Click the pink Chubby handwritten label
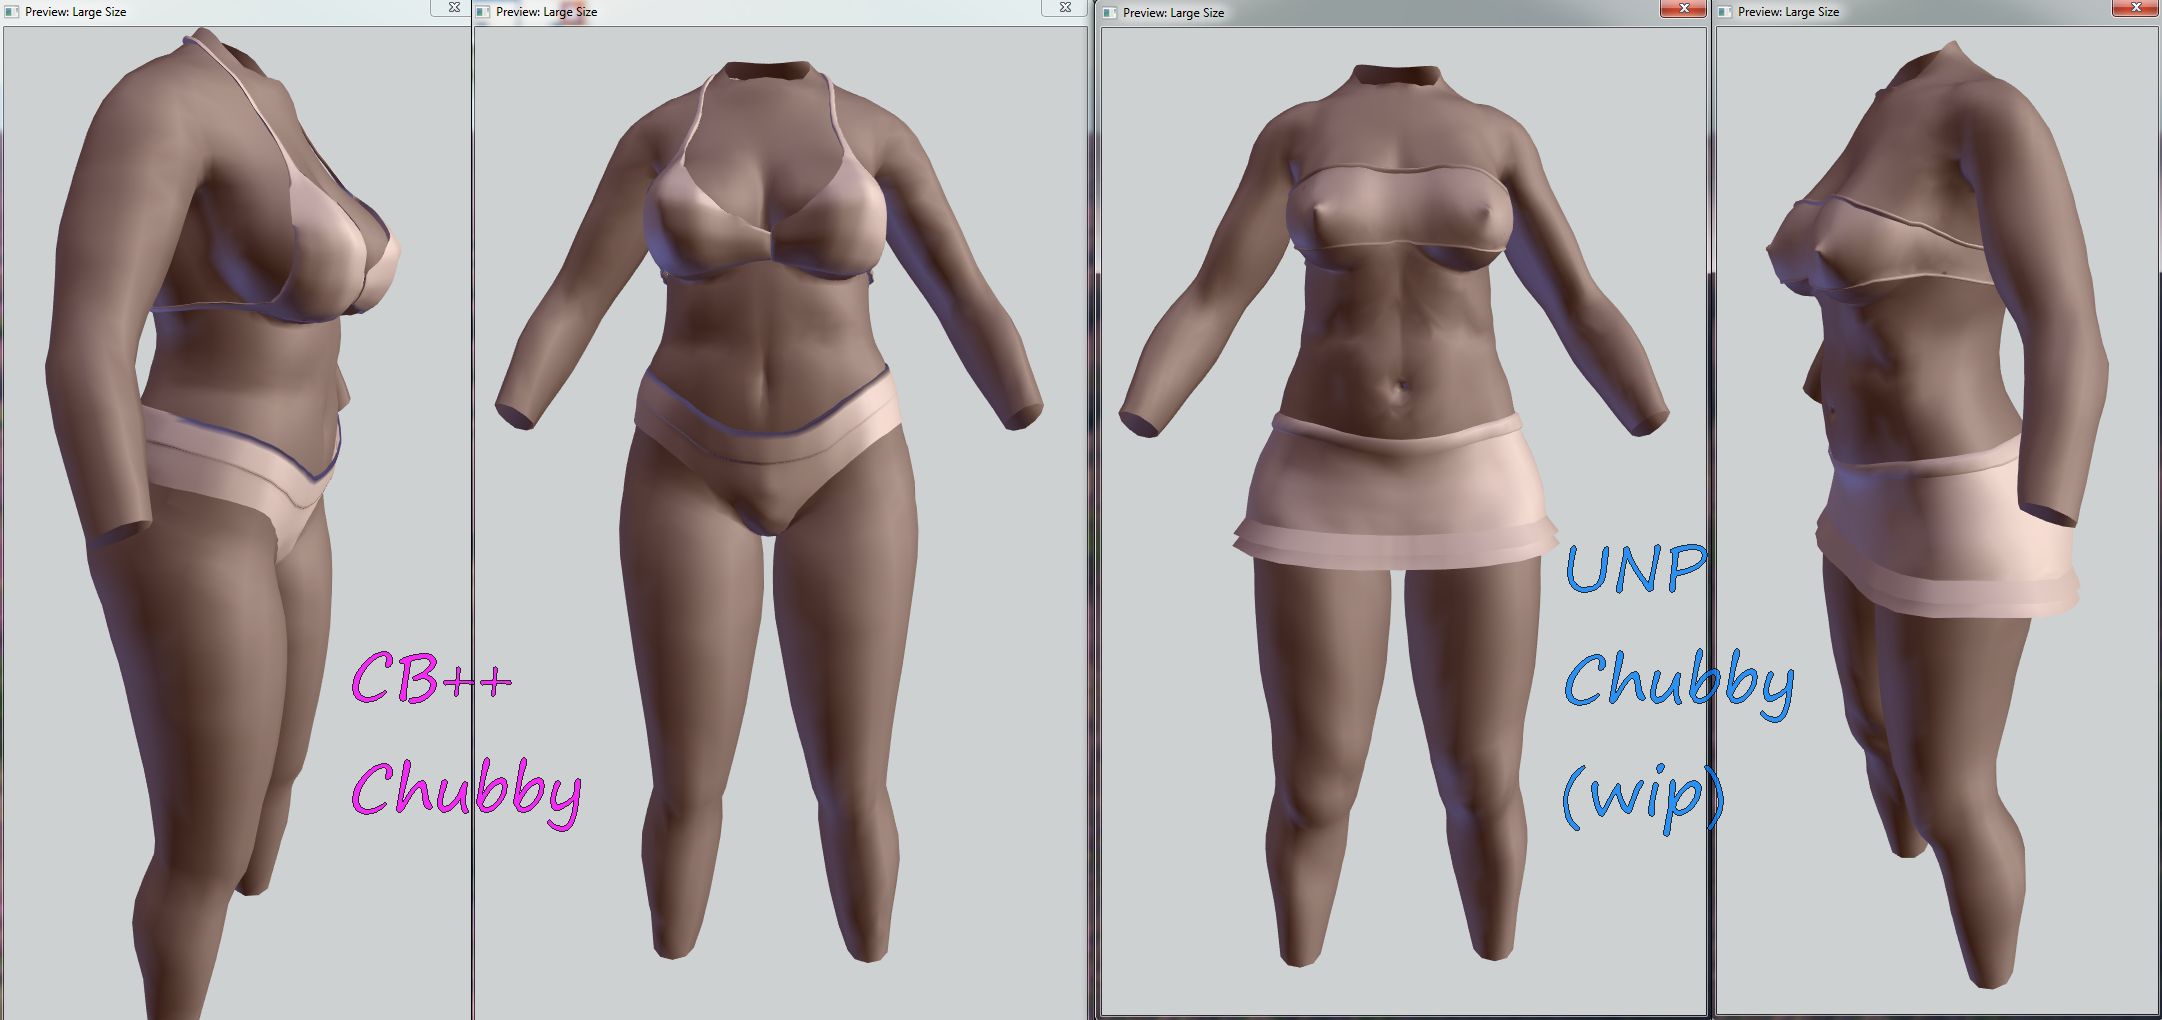 point(465,790)
